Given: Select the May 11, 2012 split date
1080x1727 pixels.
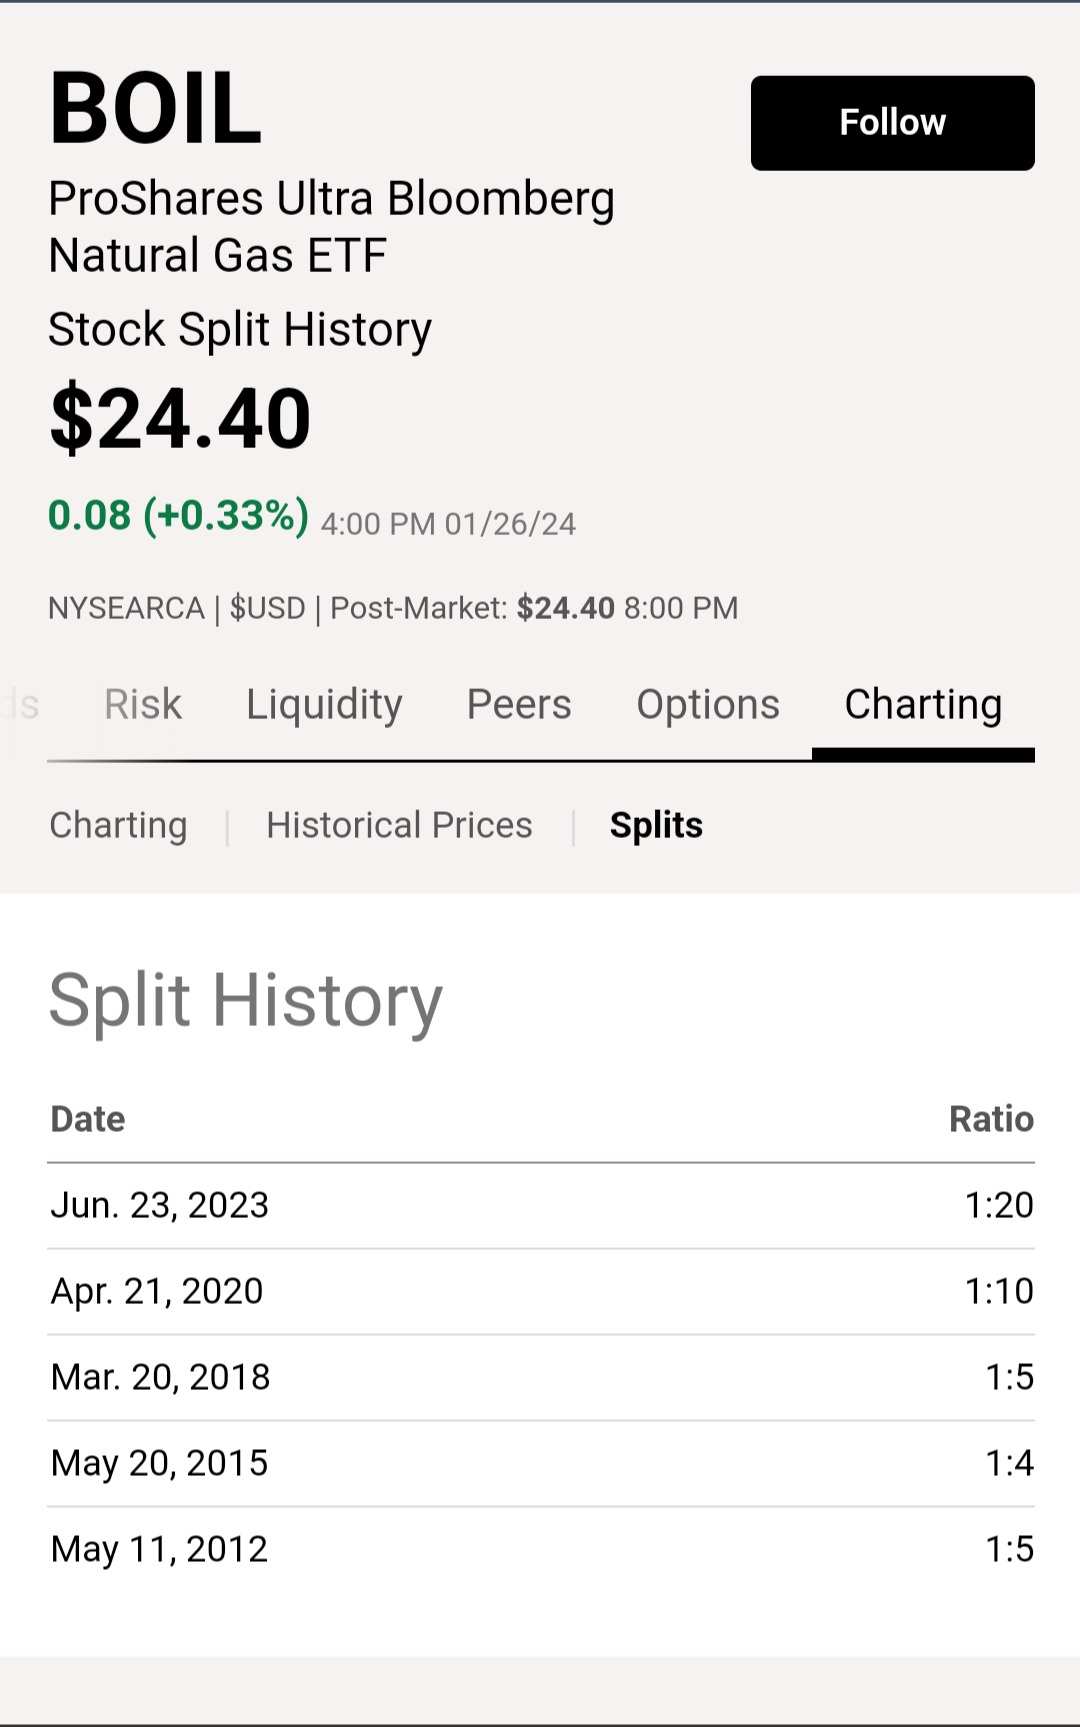Looking at the screenshot, I should [159, 1549].
